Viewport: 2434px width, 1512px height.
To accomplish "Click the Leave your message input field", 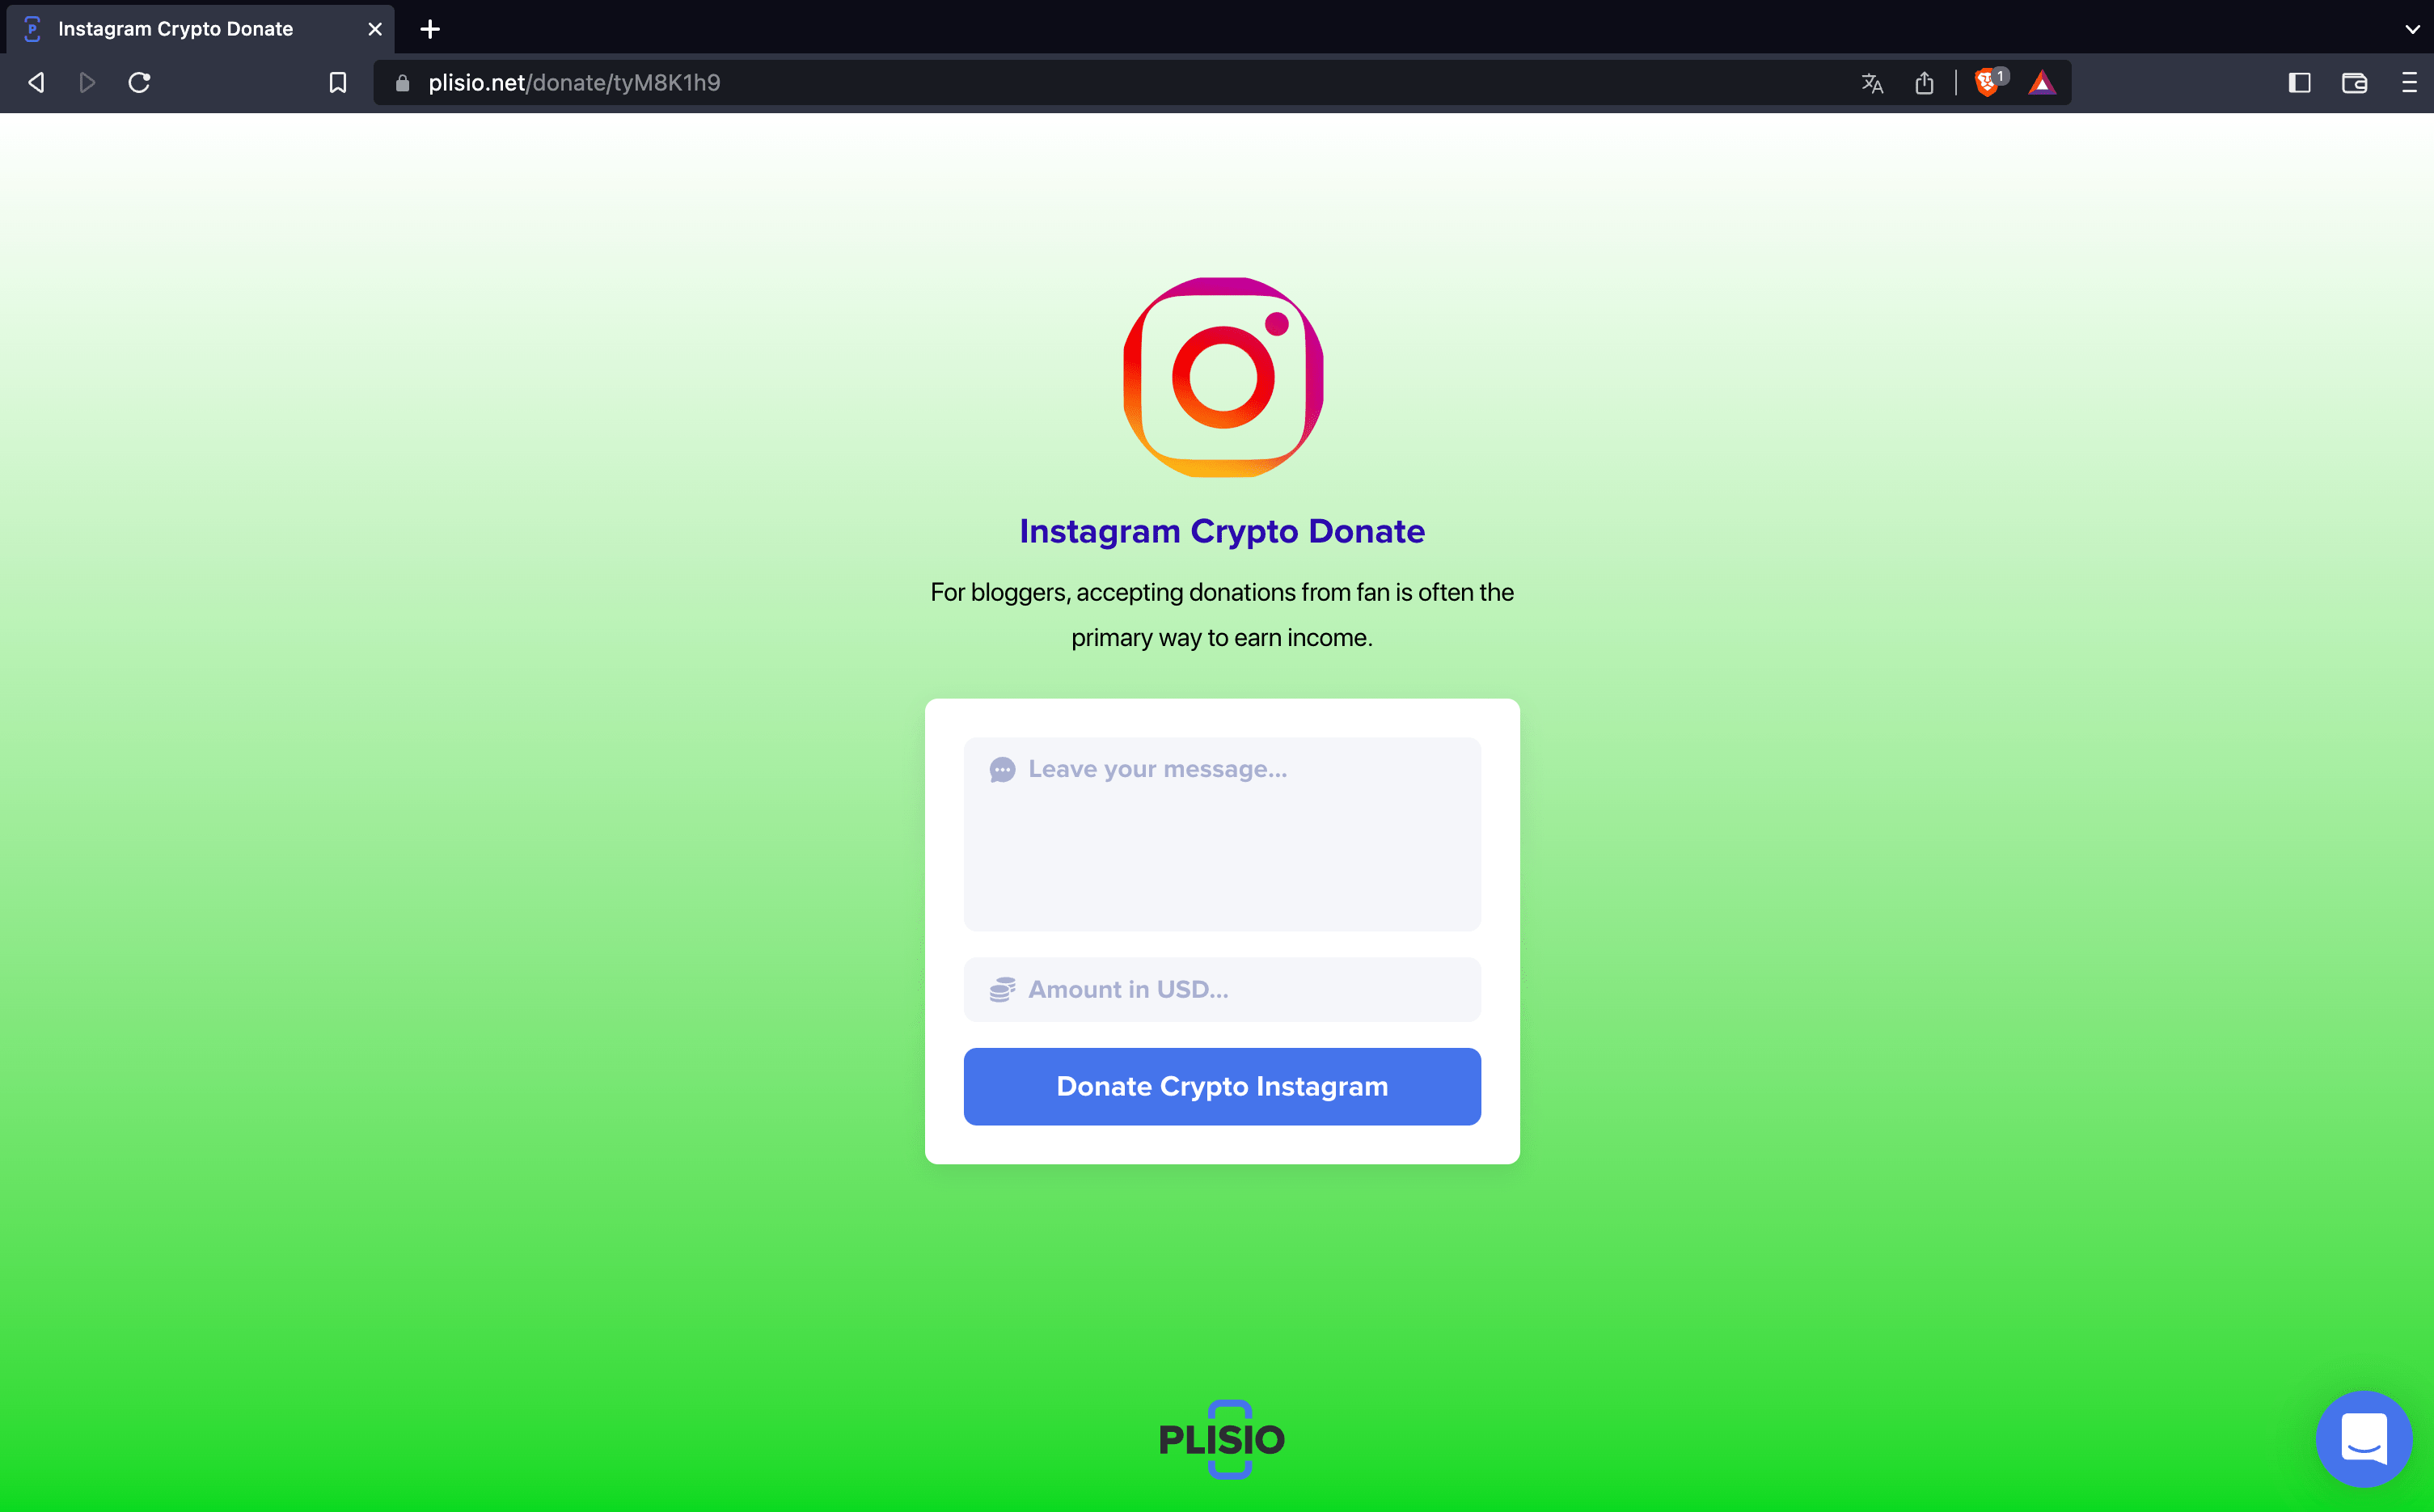I will [x=1221, y=834].
